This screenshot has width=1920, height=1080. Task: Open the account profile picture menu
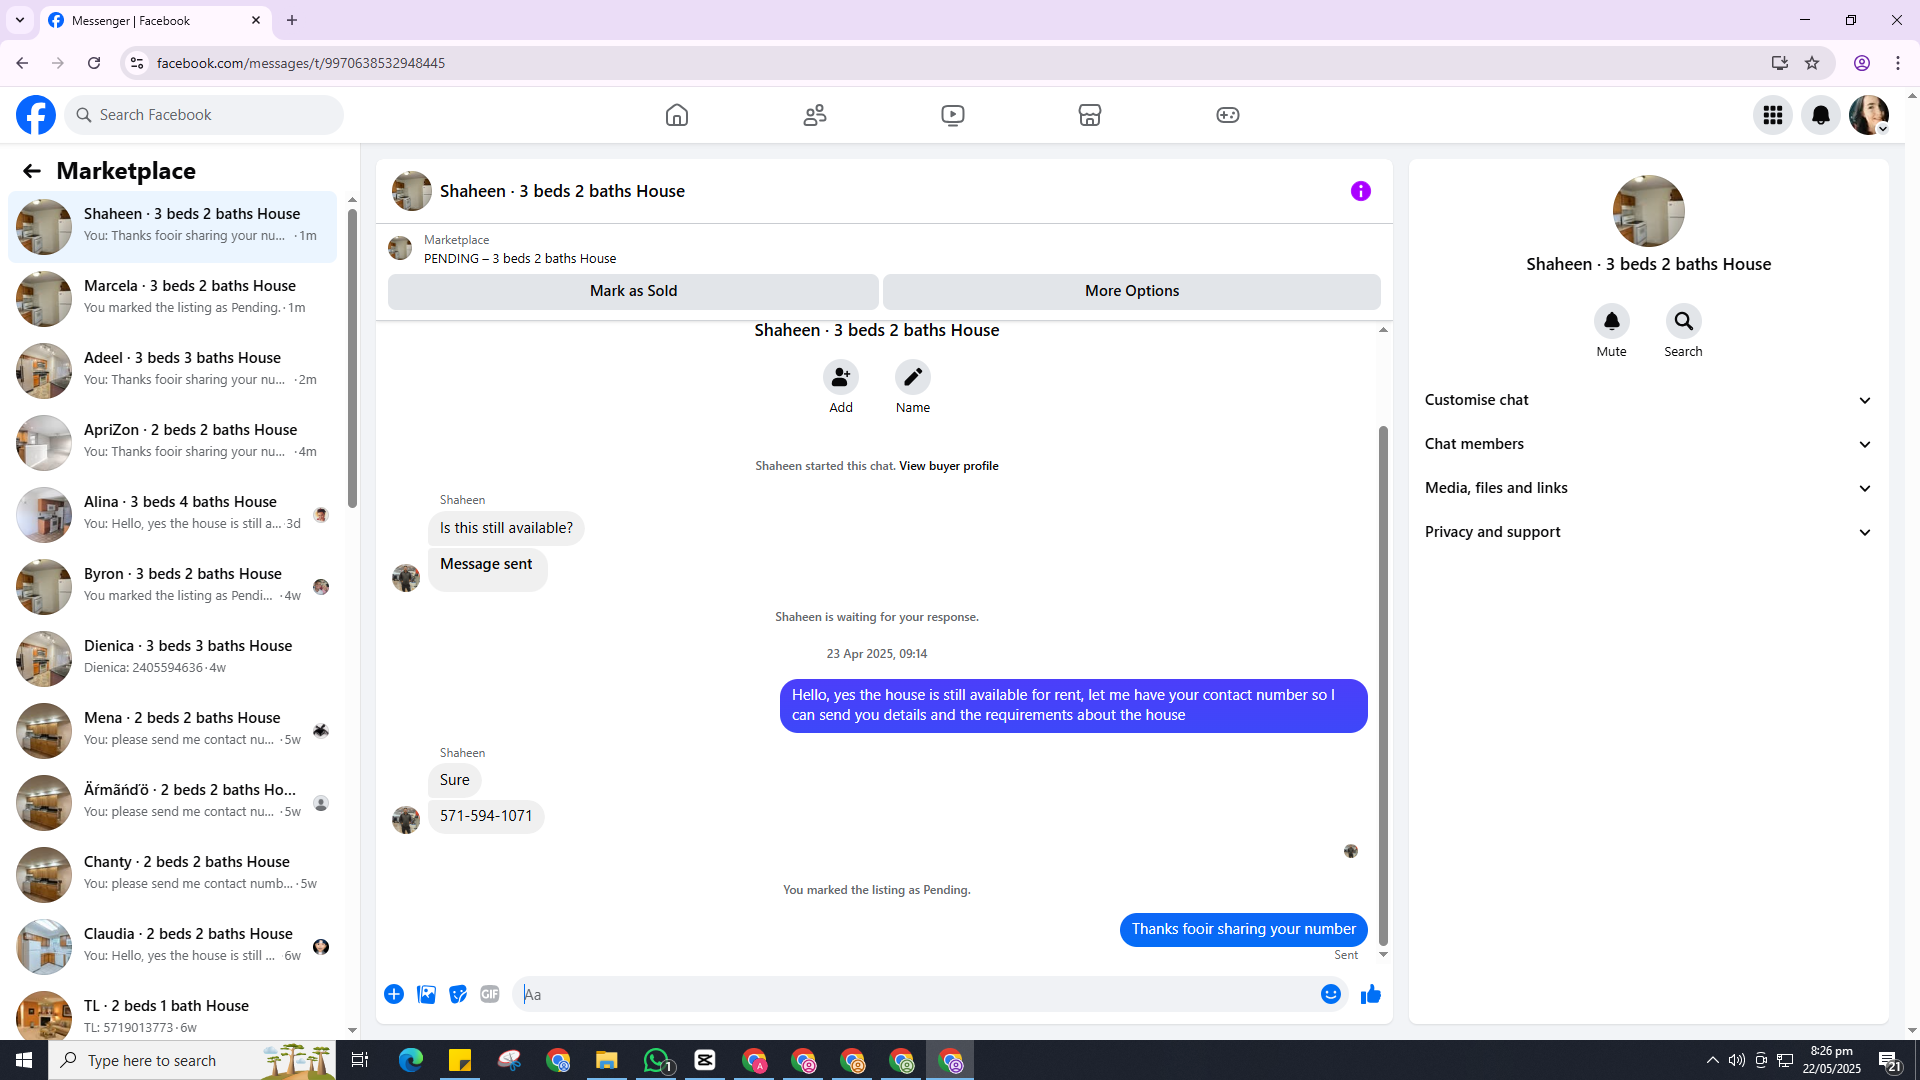pyautogui.click(x=1869, y=115)
